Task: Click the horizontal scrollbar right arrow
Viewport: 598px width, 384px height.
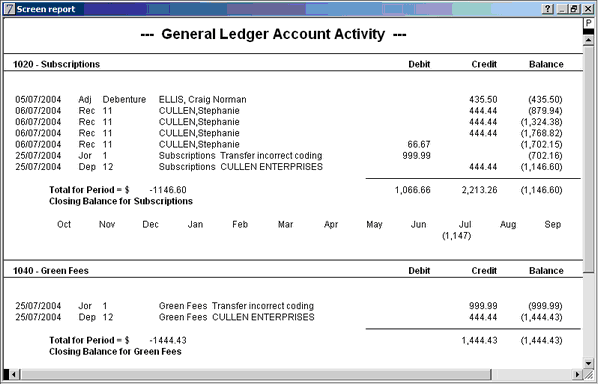Action: pos(578,374)
